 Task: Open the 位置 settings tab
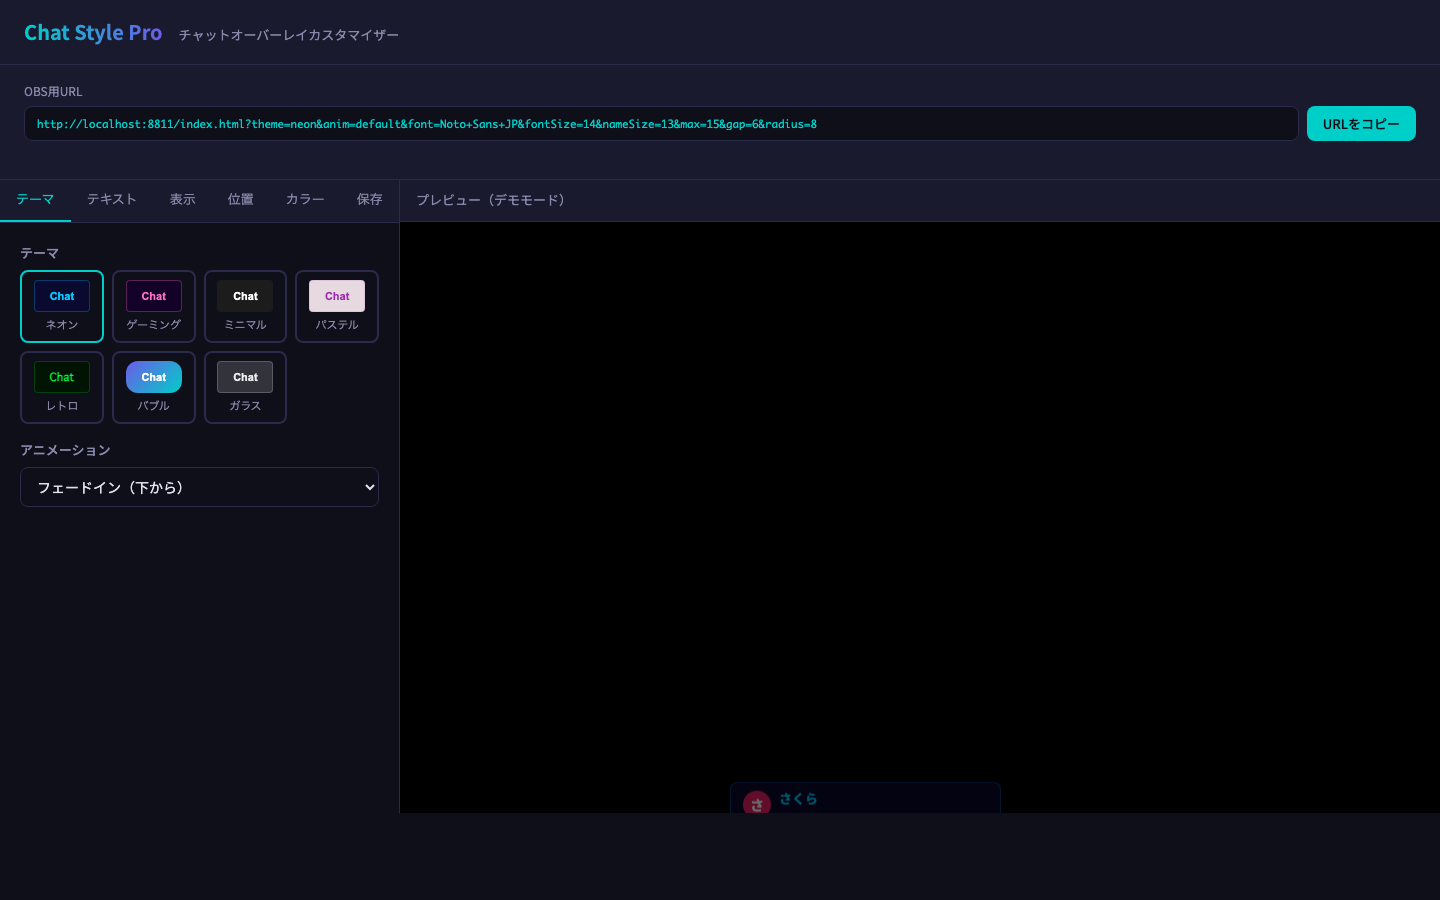[x=240, y=199]
